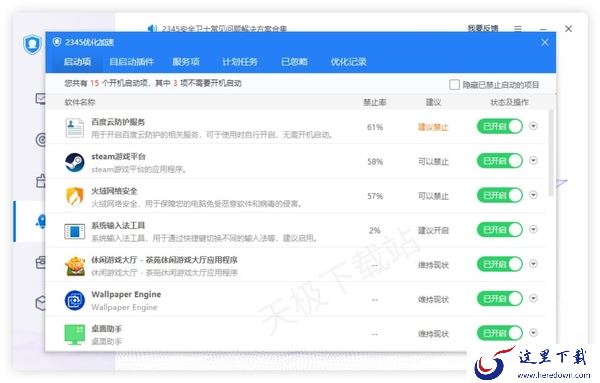Expand options arrow for 百度云防护服务
Viewport: 600px width, 383px height.
pyautogui.click(x=533, y=126)
